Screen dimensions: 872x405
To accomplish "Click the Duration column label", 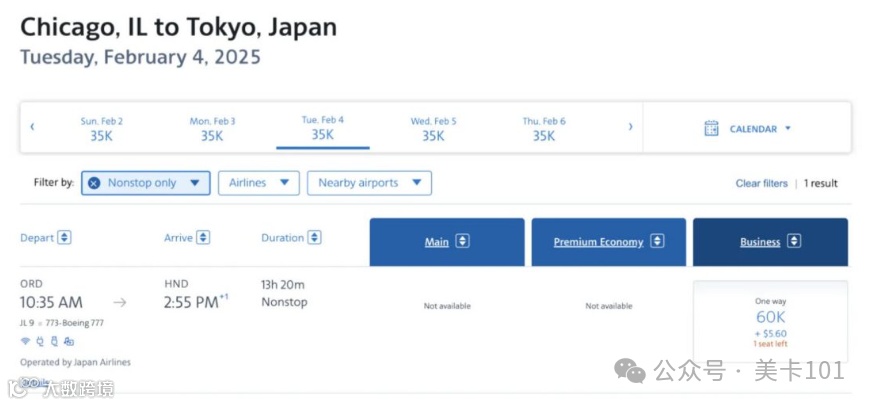I will 283,238.
